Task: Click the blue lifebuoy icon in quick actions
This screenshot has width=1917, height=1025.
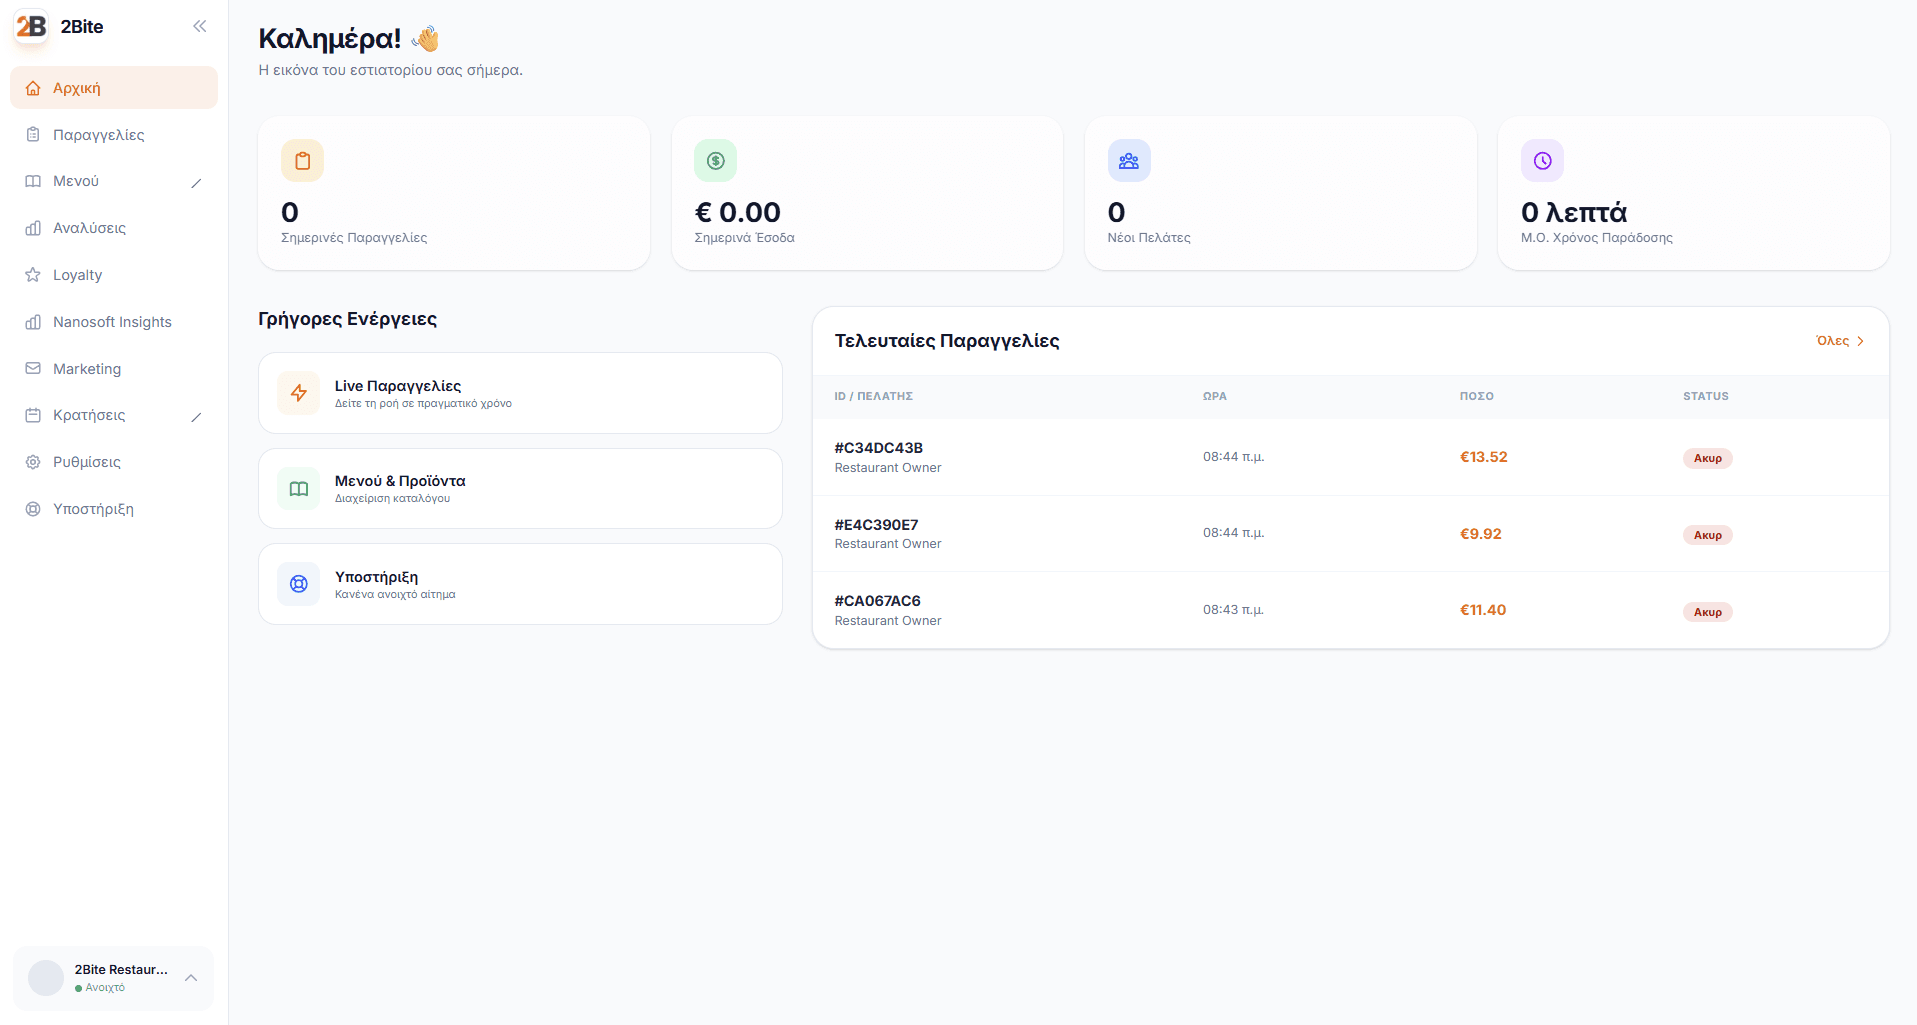Action: (299, 584)
